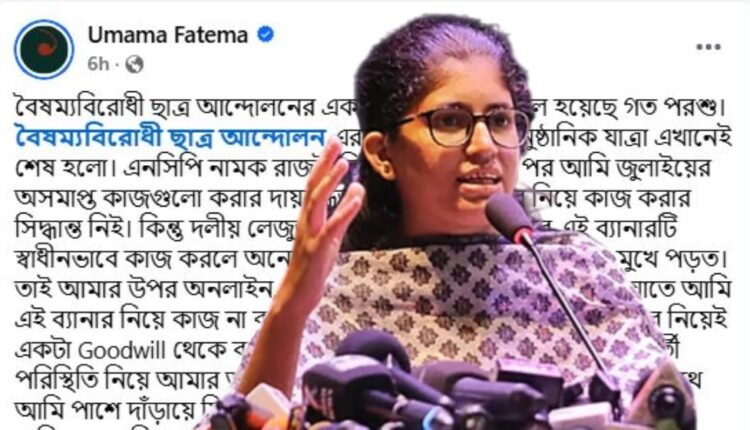The width and height of the screenshot is (750, 430).
Task: Click the words শেষ হলো। in the post
Action: coord(65,168)
